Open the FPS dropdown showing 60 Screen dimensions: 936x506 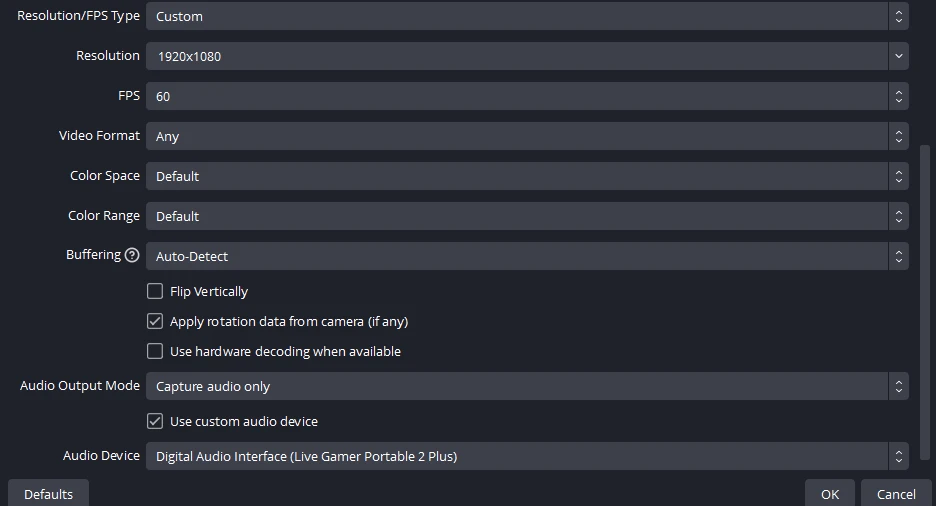coord(527,96)
